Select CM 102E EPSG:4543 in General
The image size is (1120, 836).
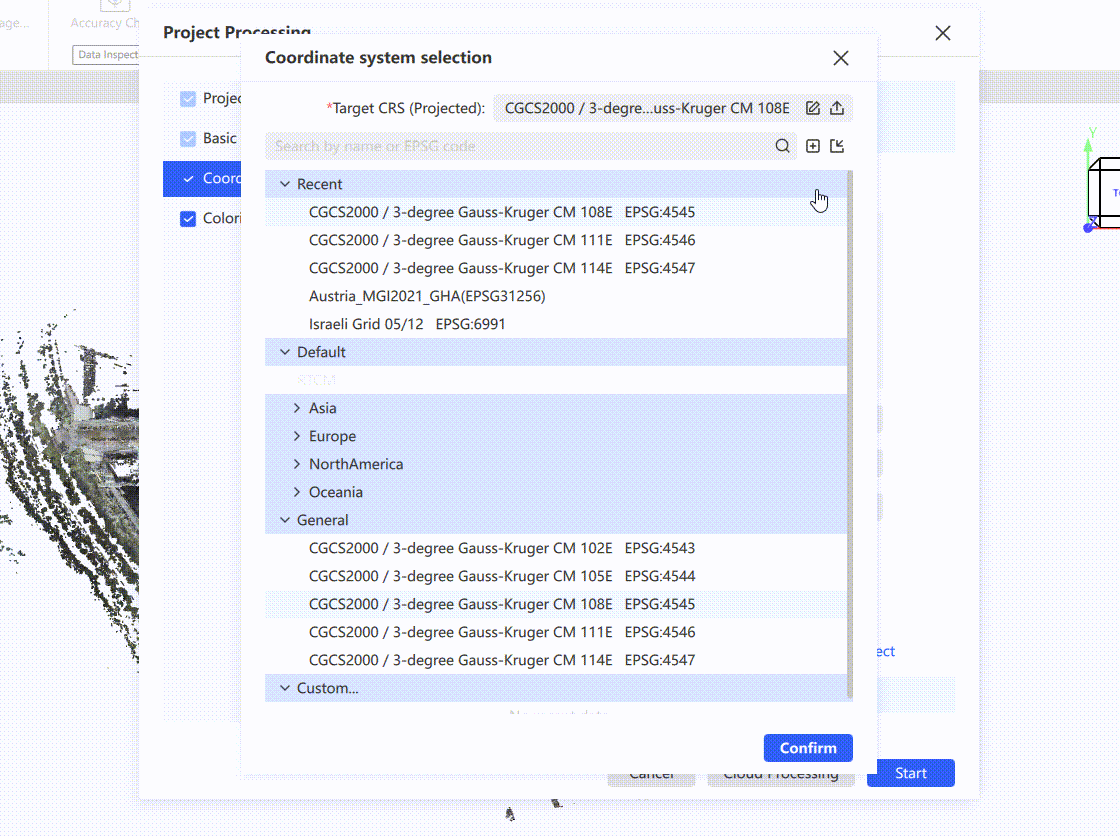pos(556,548)
